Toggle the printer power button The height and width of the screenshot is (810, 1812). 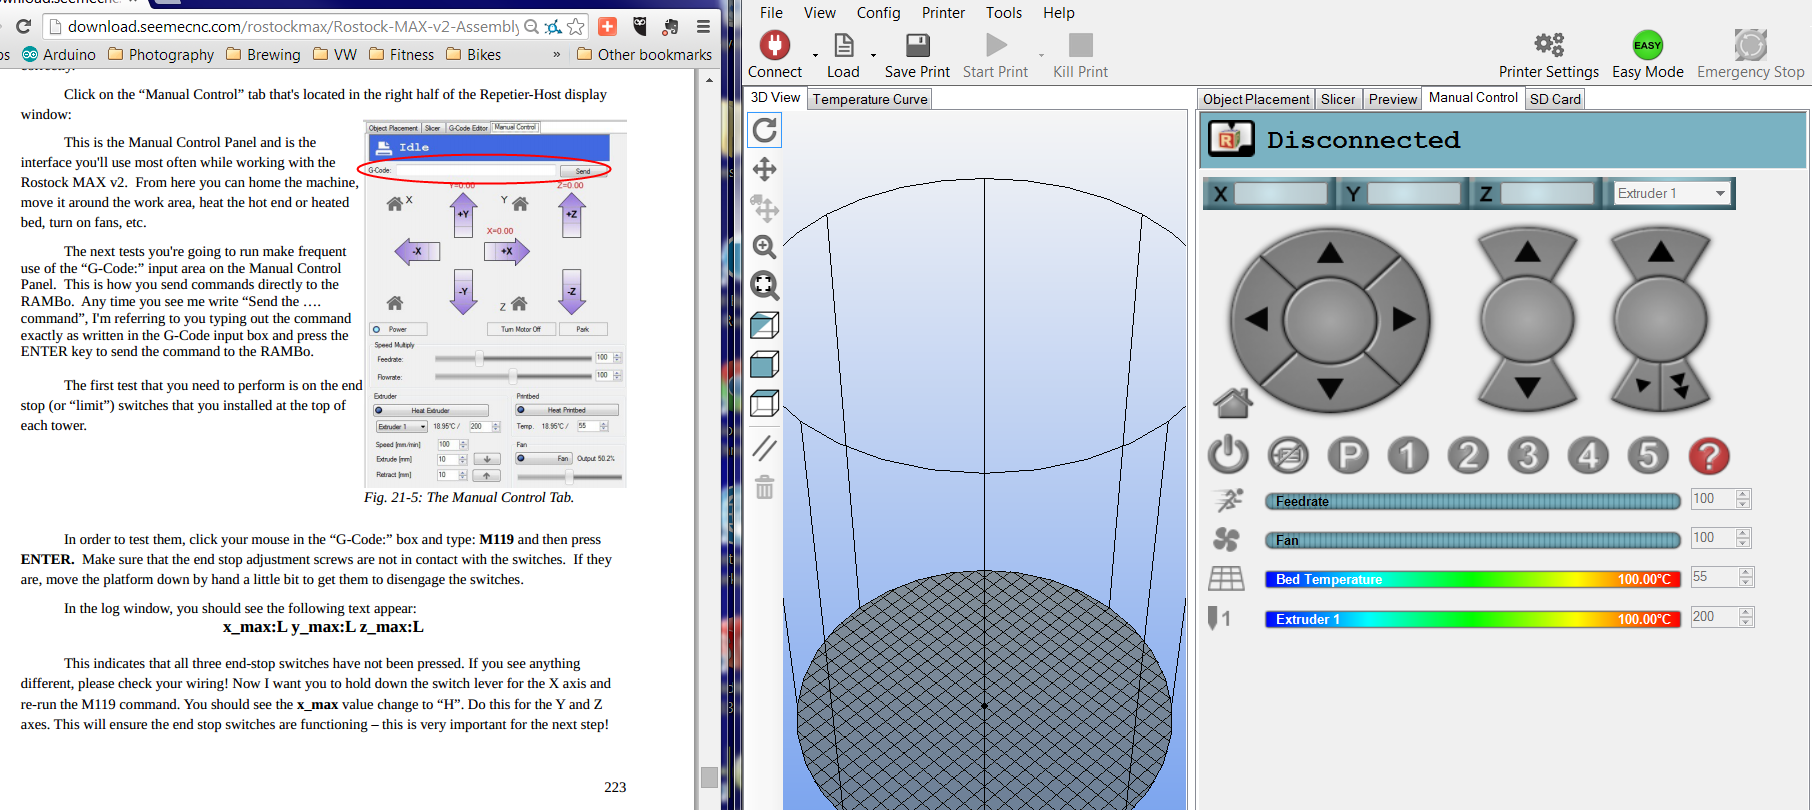pos(1228,456)
